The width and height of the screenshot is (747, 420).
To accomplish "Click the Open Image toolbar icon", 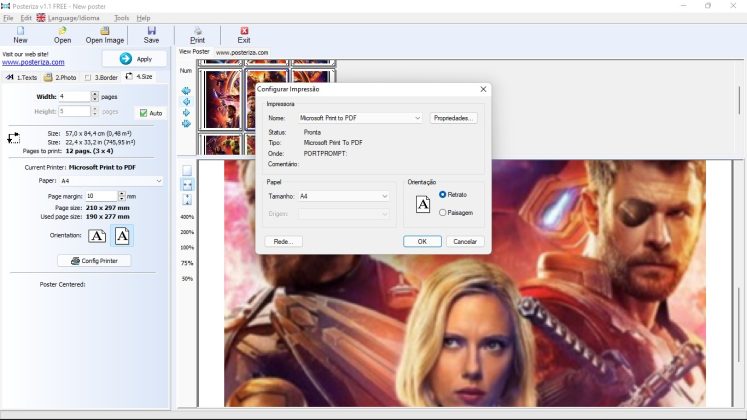I will coord(105,31).
